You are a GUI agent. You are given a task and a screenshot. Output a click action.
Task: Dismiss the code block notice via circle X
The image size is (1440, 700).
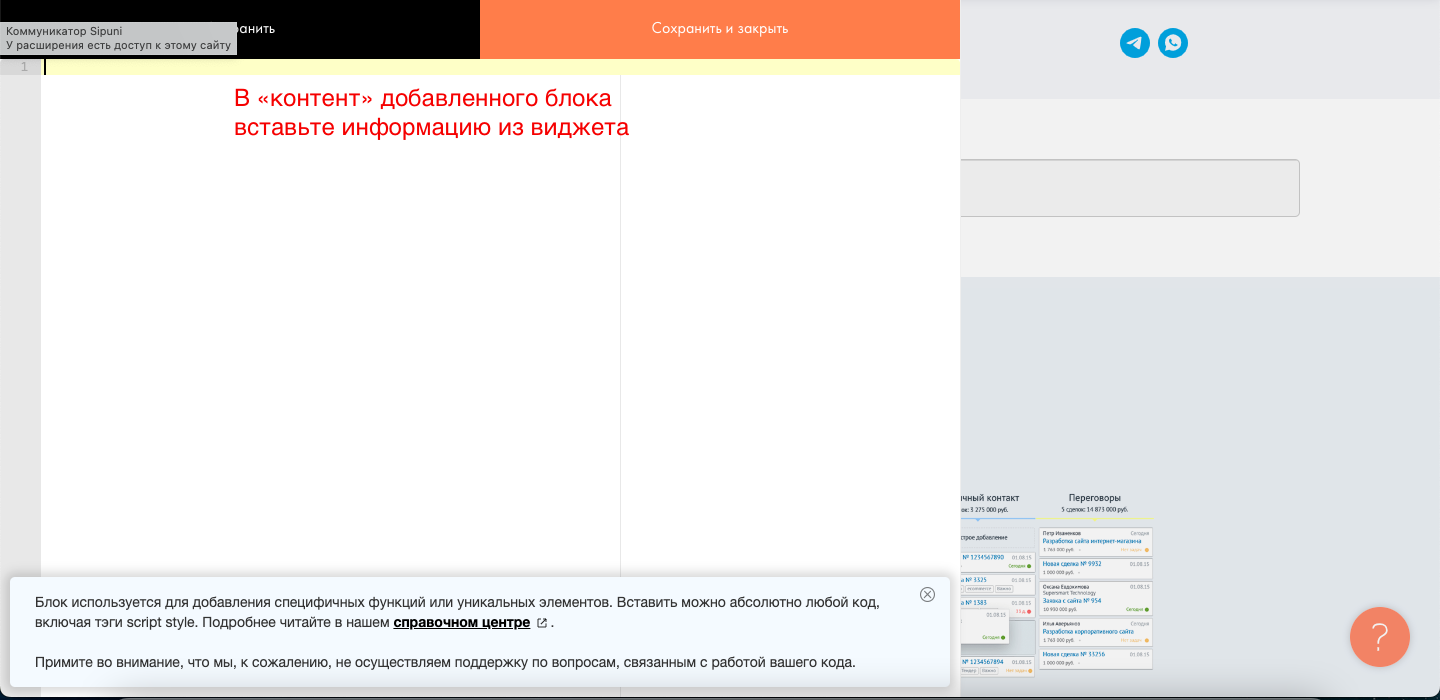(928, 593)
